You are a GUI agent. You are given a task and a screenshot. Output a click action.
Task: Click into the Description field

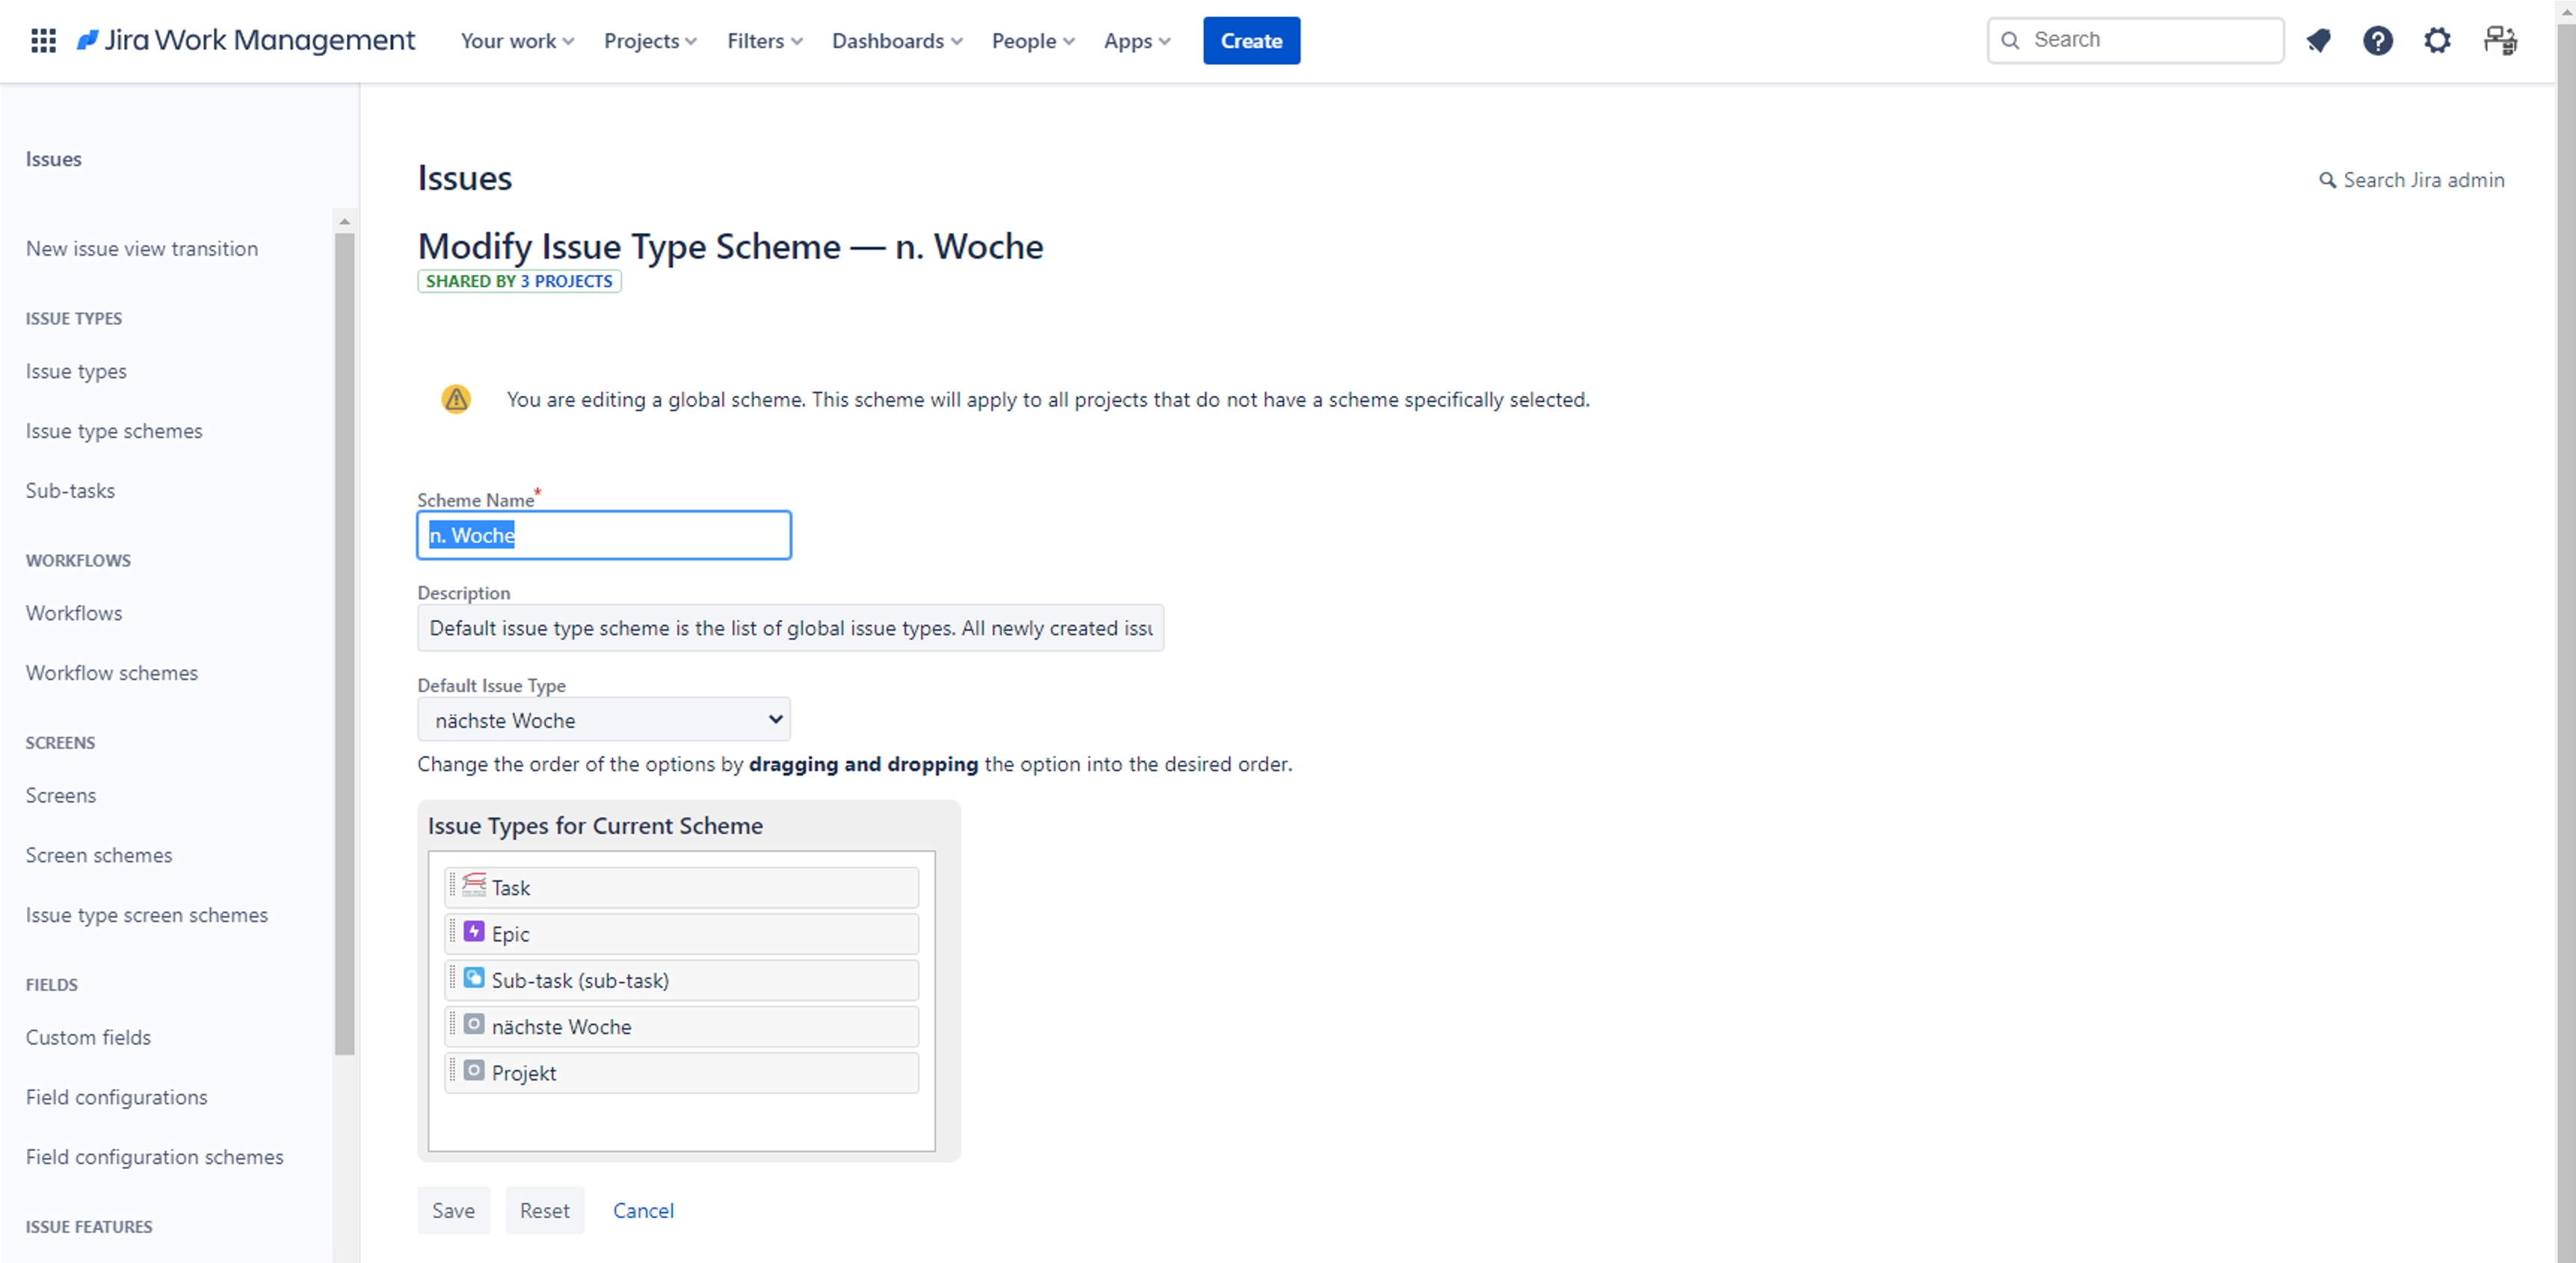pyautogui.click(x=790, y=628)
